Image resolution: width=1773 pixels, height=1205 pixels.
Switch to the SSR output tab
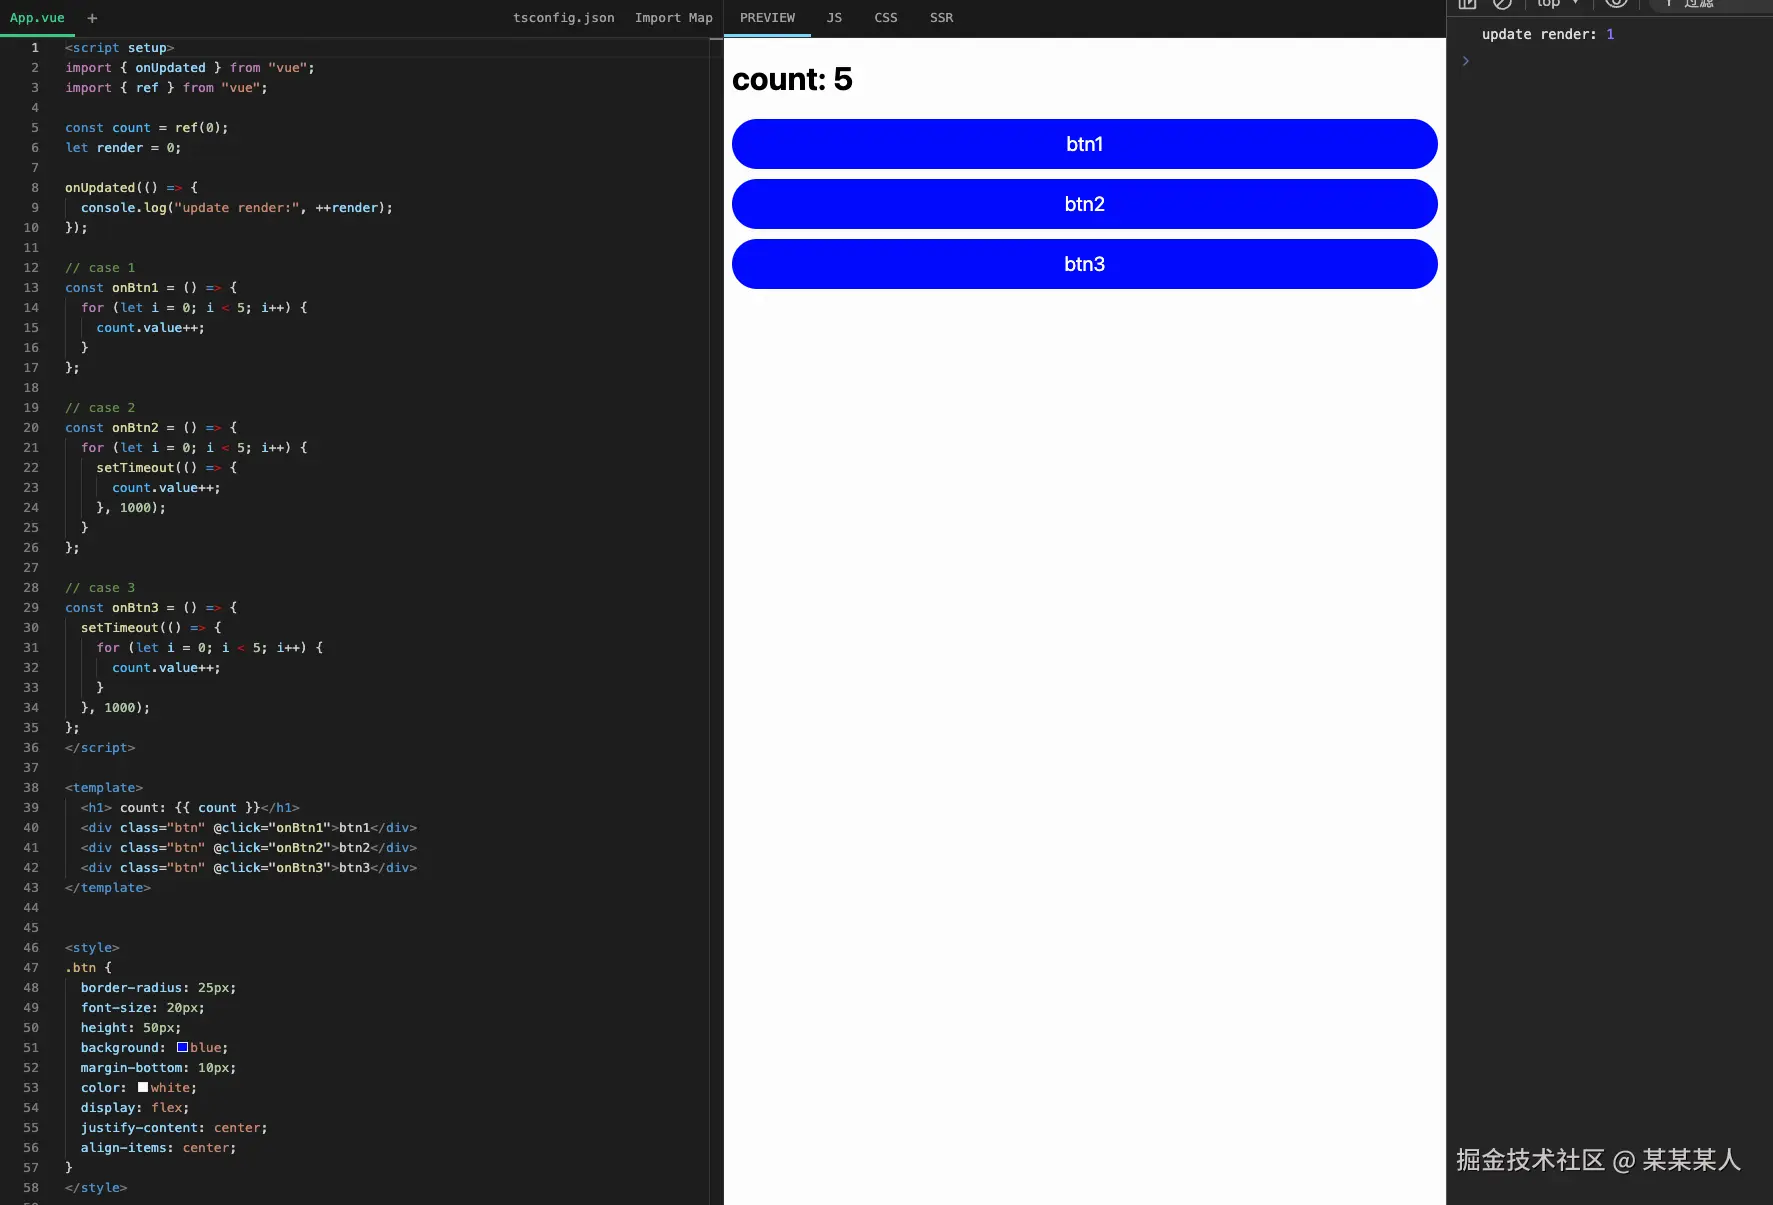click(x=941, y=18)
